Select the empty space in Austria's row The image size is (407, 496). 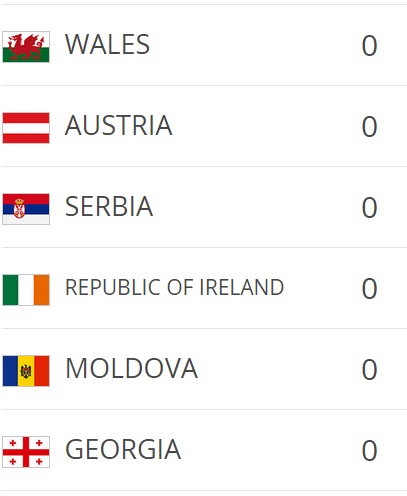point(267,126)
